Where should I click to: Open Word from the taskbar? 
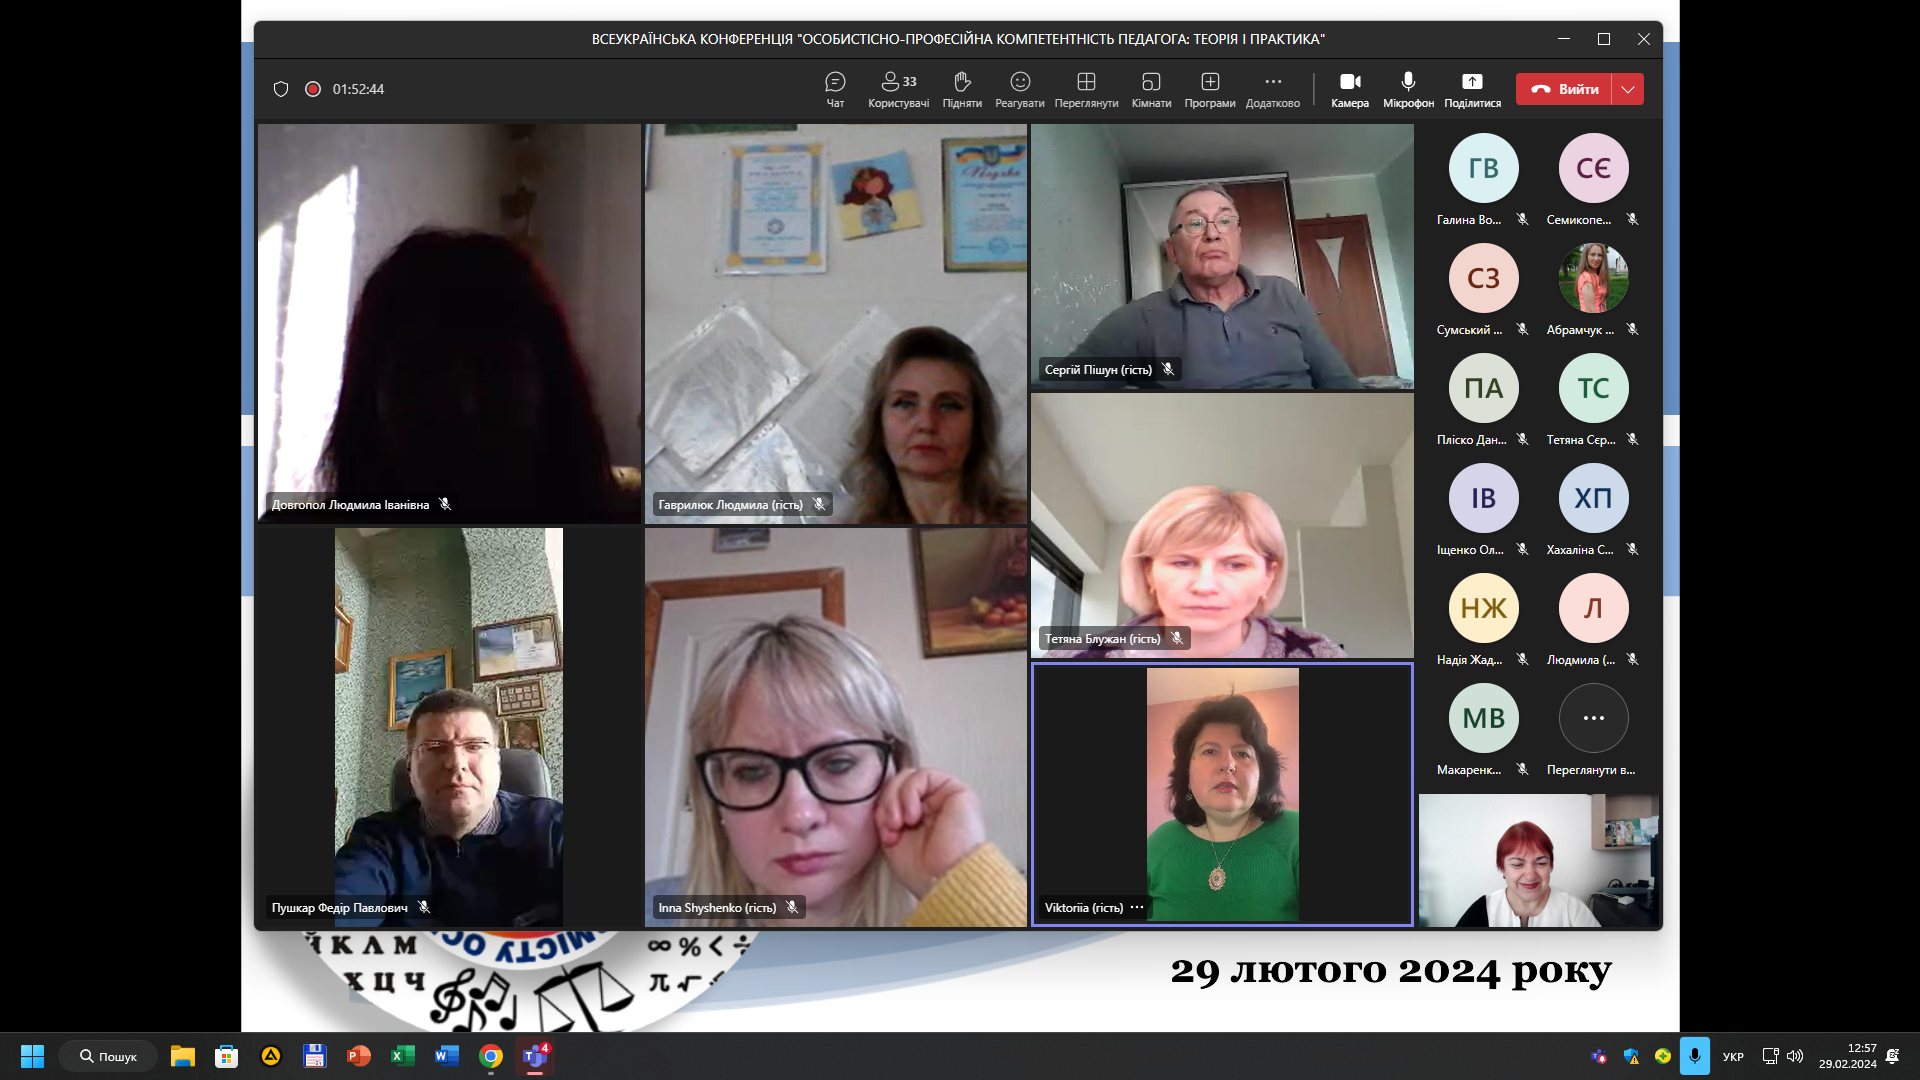446,1056
